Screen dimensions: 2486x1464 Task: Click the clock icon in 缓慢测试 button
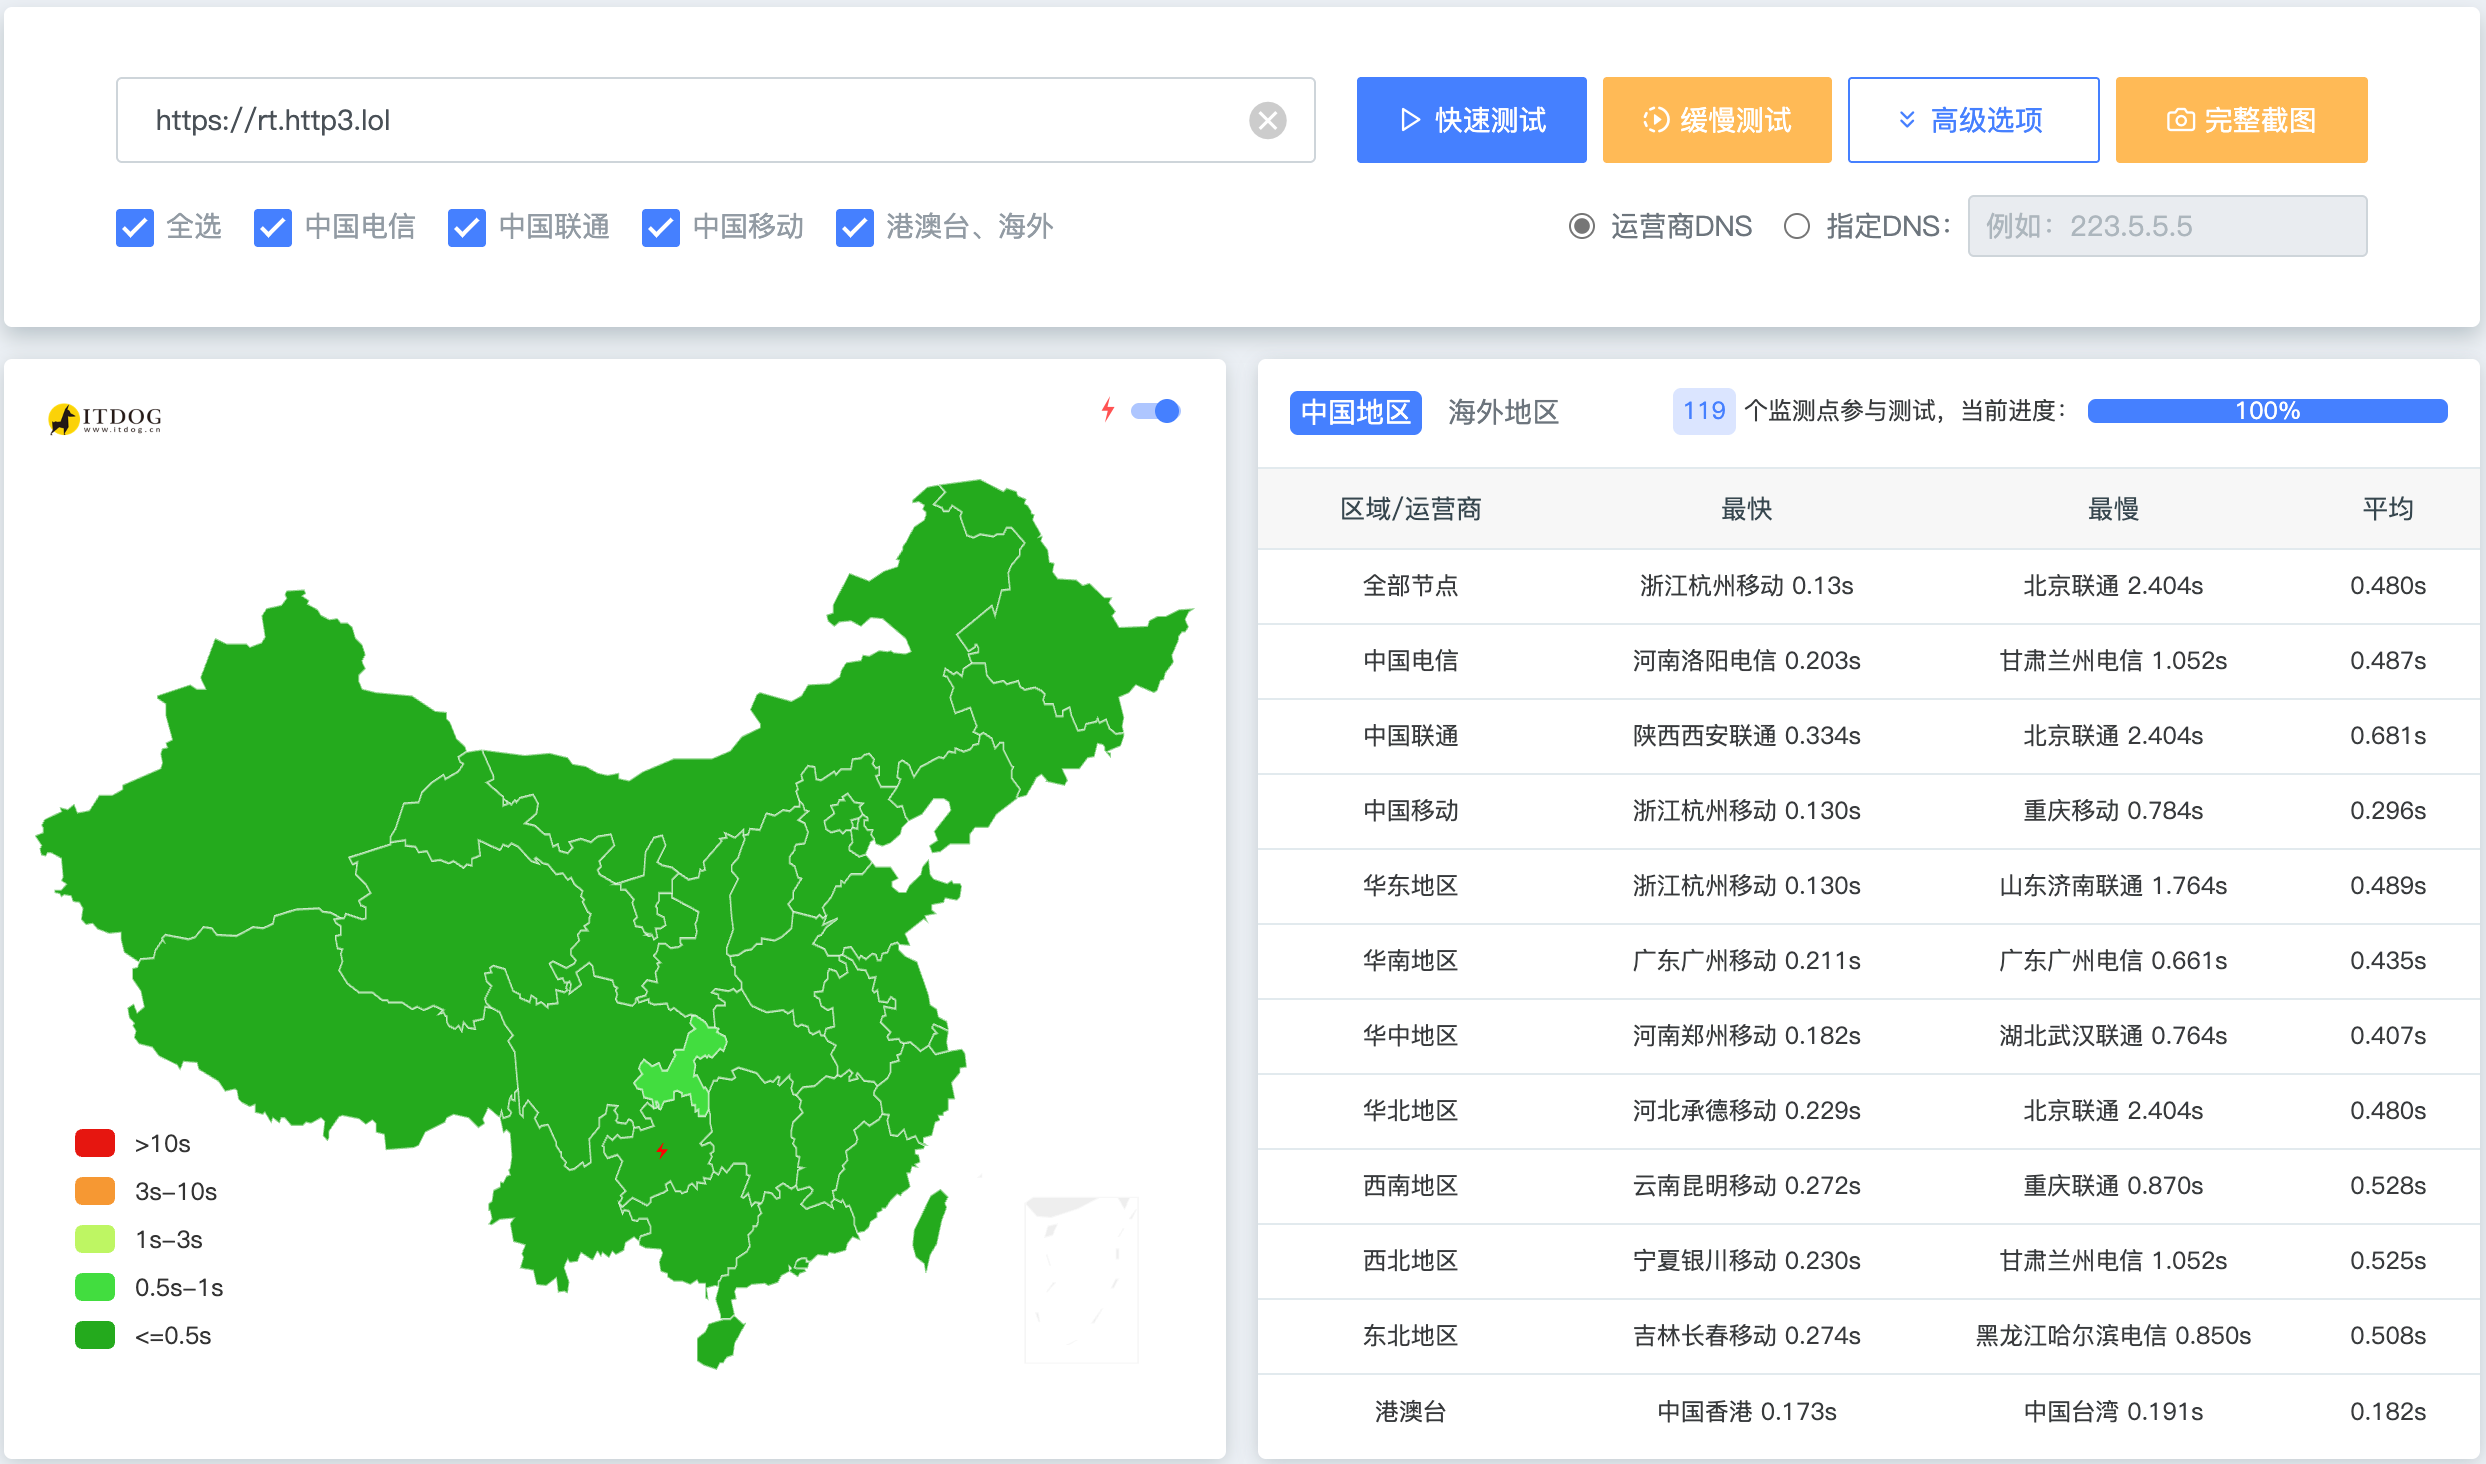coord(1655,119)
